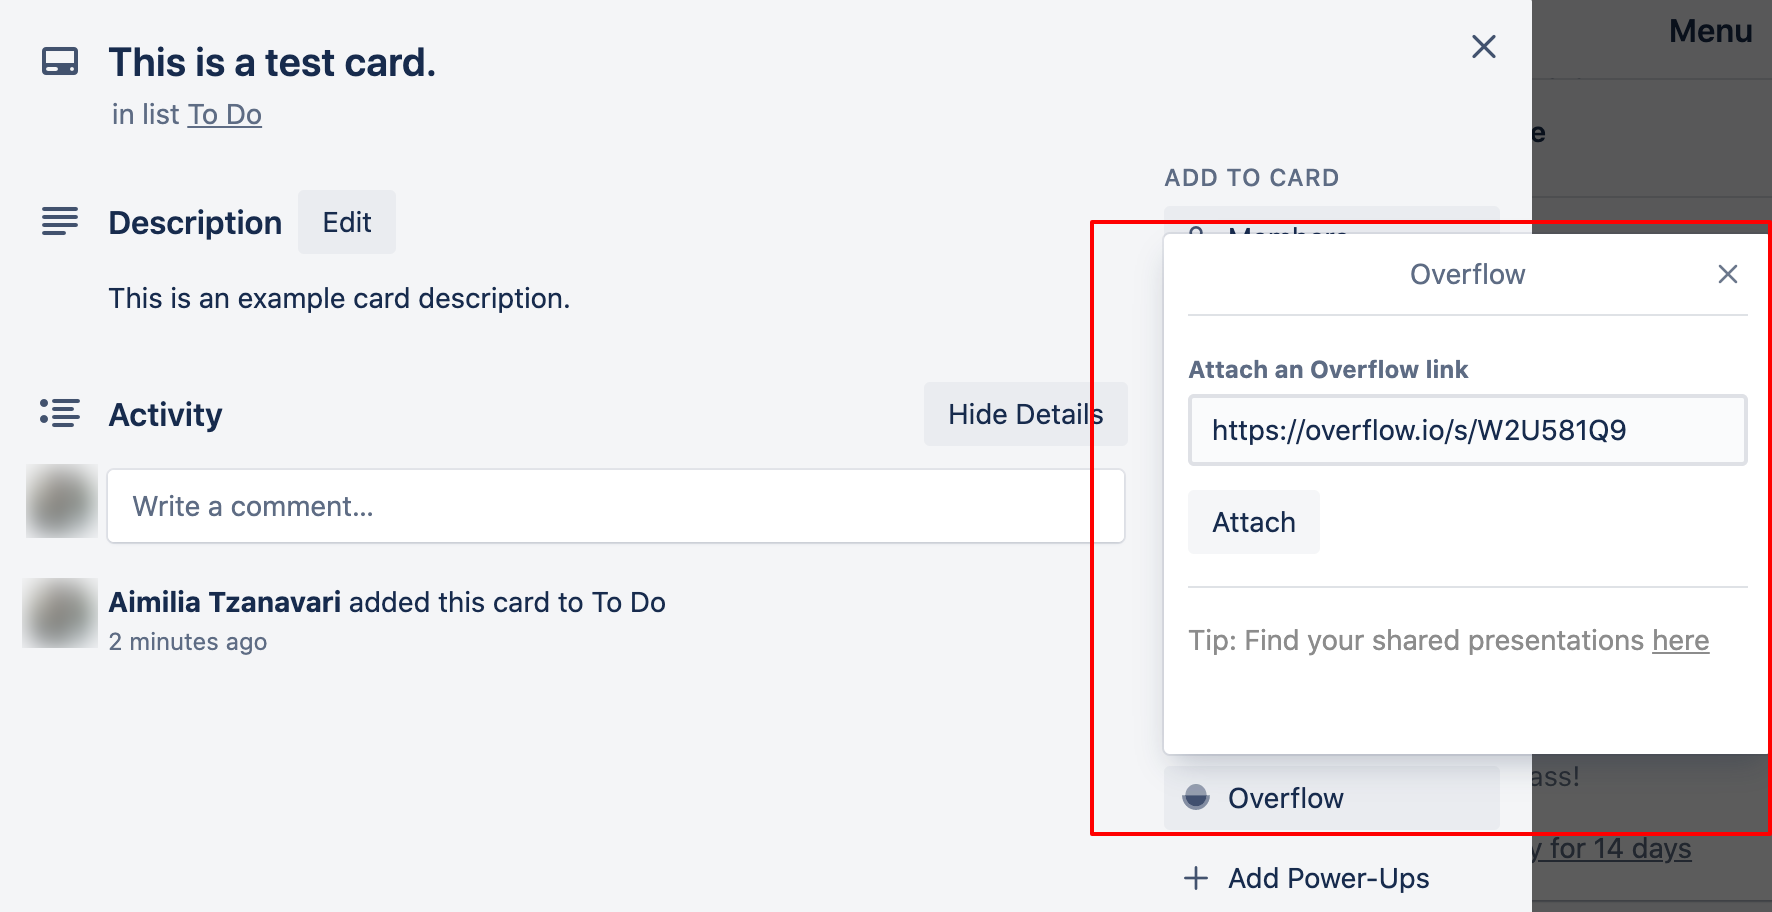Click Aimilia Tzanavari's activity avatar
Image resolution: width=1772 pixels, height=912 pixels.
60,613
